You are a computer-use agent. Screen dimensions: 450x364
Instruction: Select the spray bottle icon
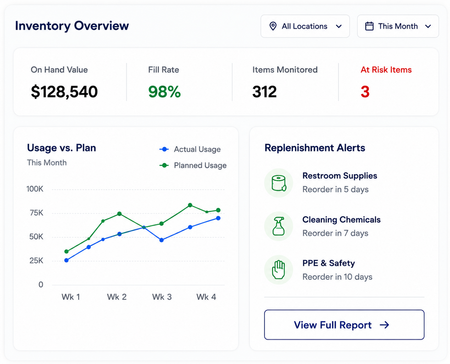click(x=279, y=227)
